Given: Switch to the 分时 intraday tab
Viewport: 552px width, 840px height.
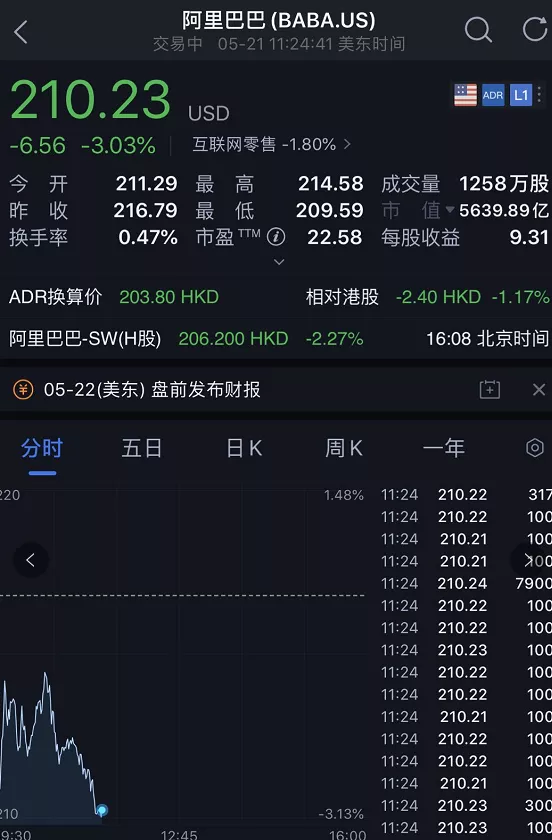Looking at the screenshot, I should tap(42, 448).
